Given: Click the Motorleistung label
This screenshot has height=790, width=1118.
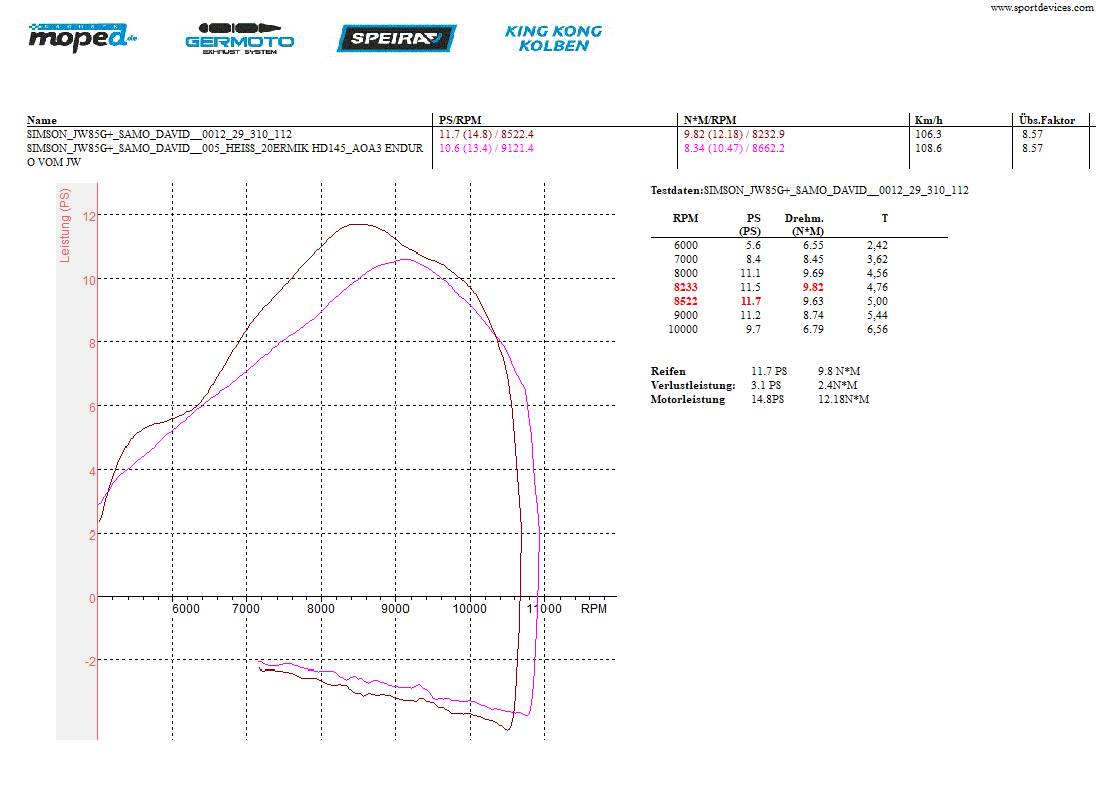Looking at the screenshot, I should pyautogui.click(x=687, y=399).
